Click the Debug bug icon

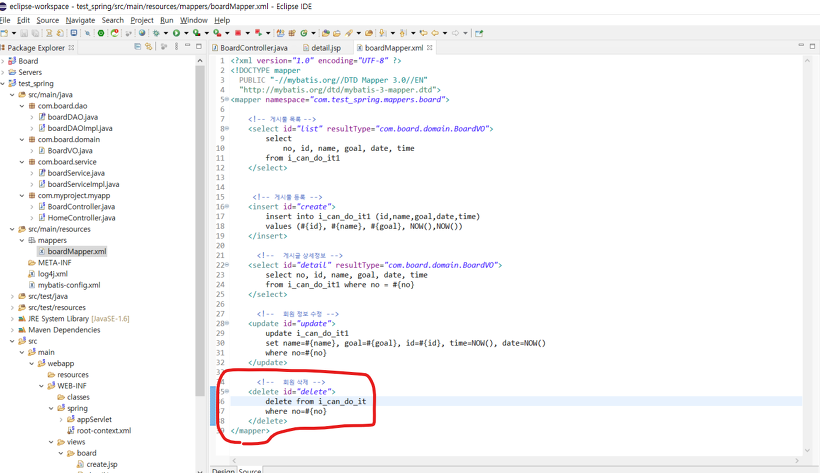coord(156,33)
